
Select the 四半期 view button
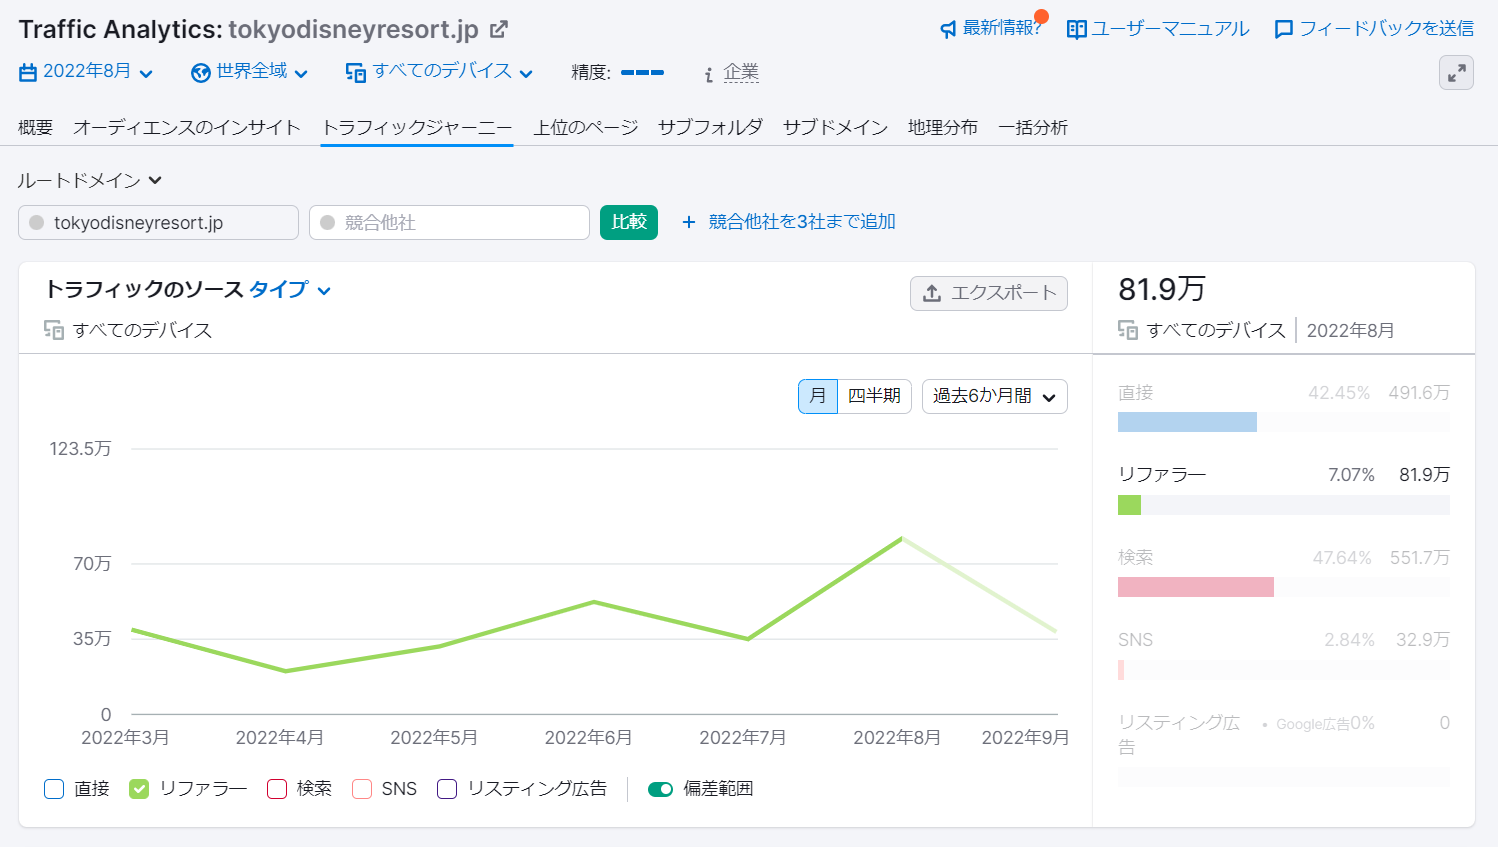[874, 396]
